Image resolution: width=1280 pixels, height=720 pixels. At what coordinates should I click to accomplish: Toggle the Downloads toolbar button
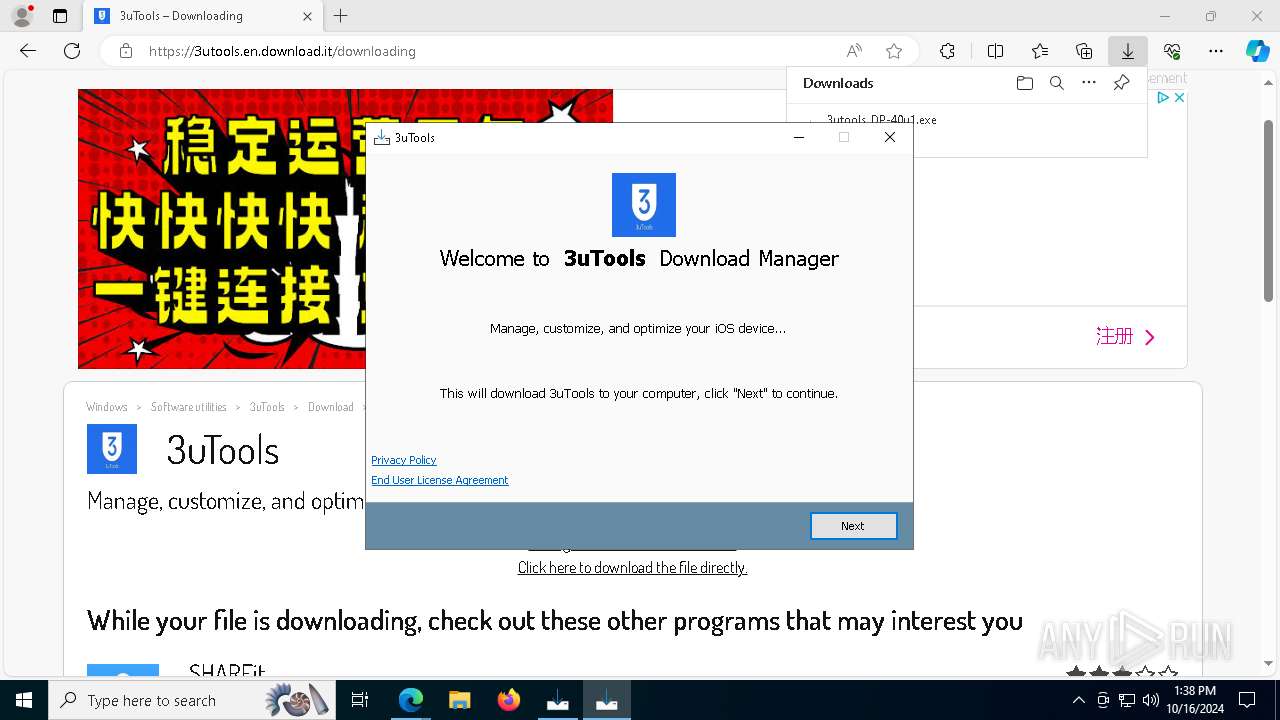[x=1128, y=51]
